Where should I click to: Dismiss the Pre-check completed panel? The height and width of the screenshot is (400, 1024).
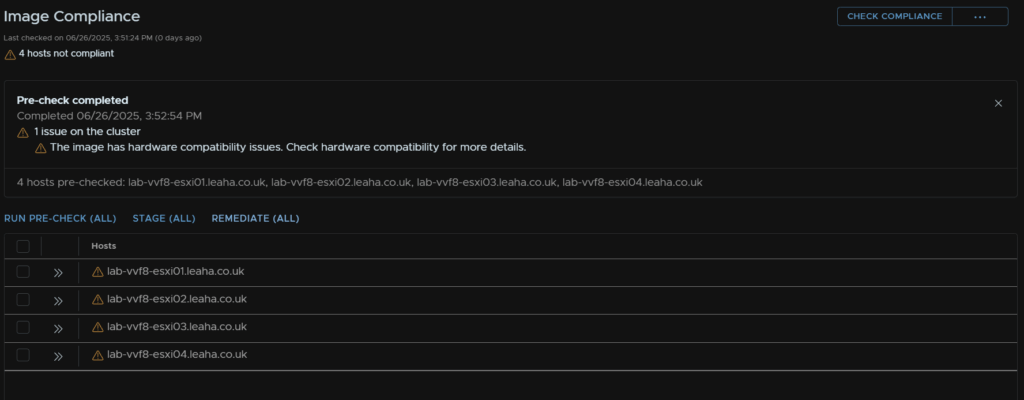pos(998,103)
